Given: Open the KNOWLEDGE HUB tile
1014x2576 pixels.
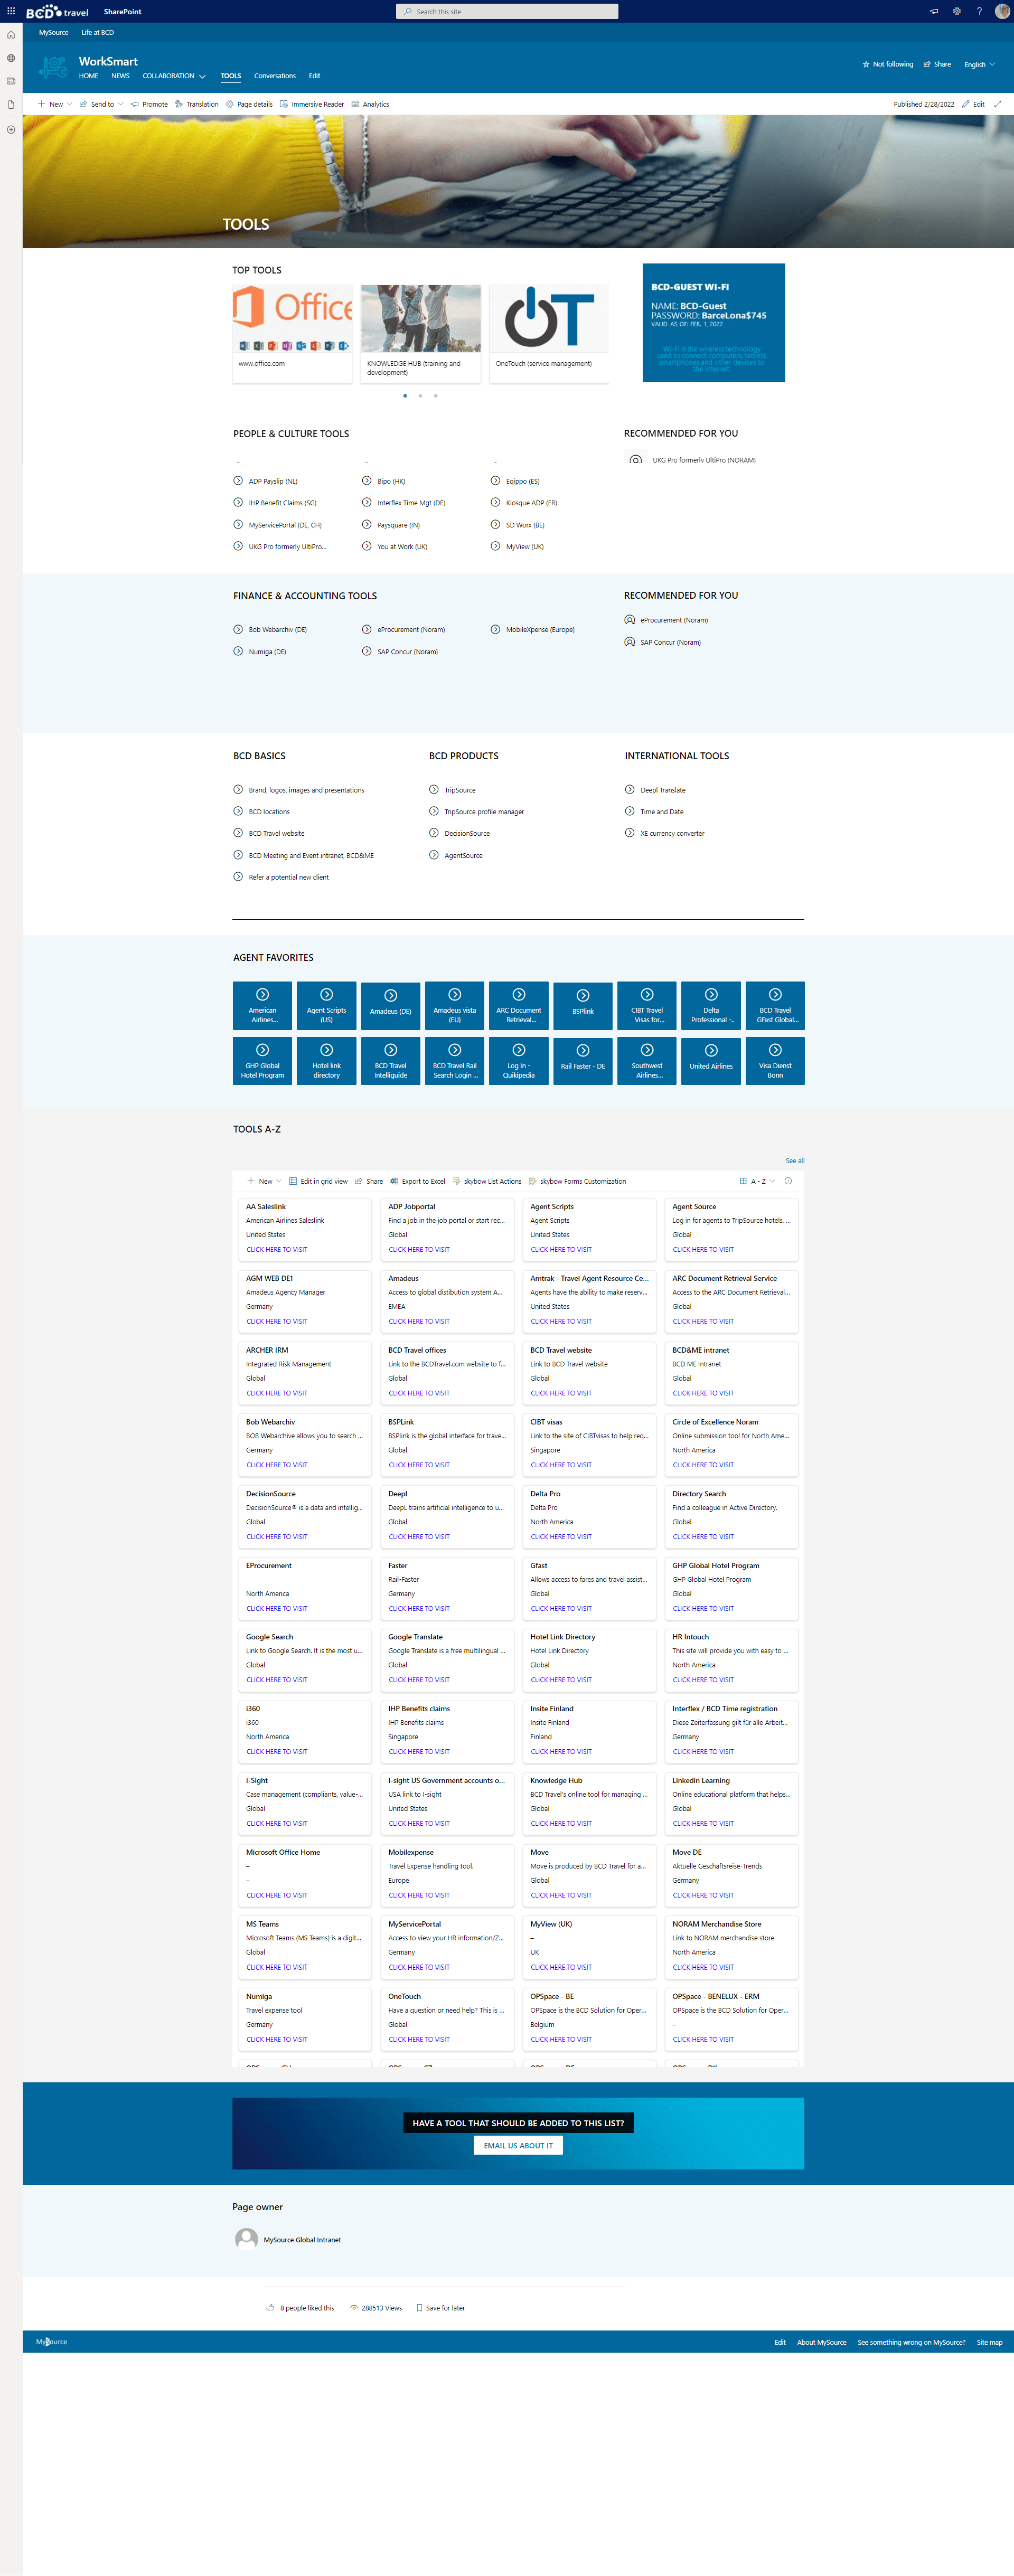Looking at the screenshot, I should pyautogui.click(x=421, y=333).
